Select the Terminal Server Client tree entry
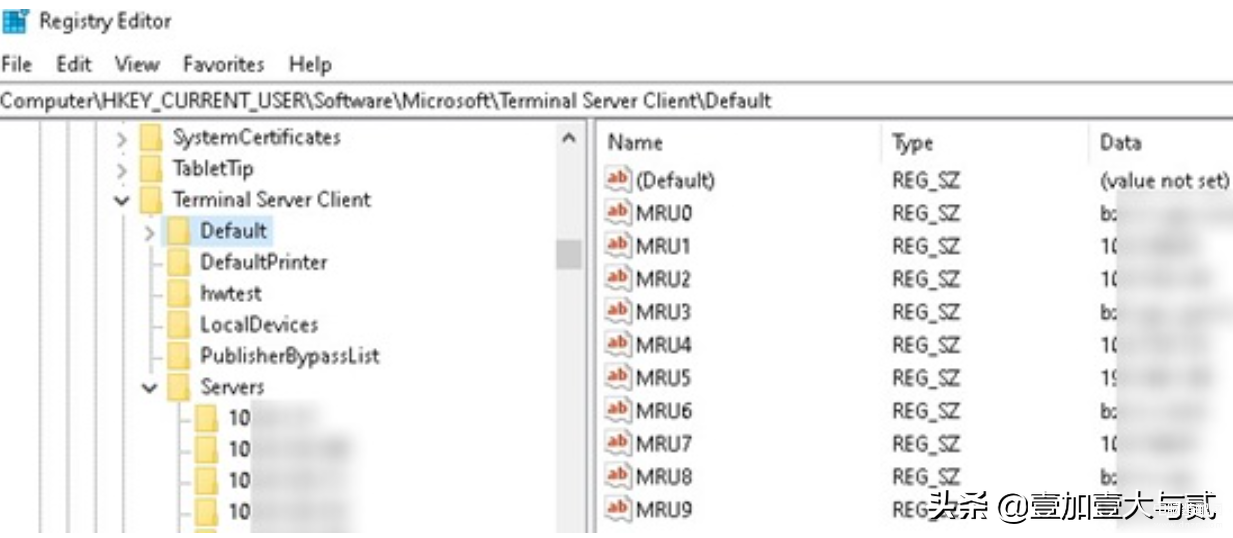Image resolution: width=1233 pixels, height=538 pixels. tap(271, 199)
